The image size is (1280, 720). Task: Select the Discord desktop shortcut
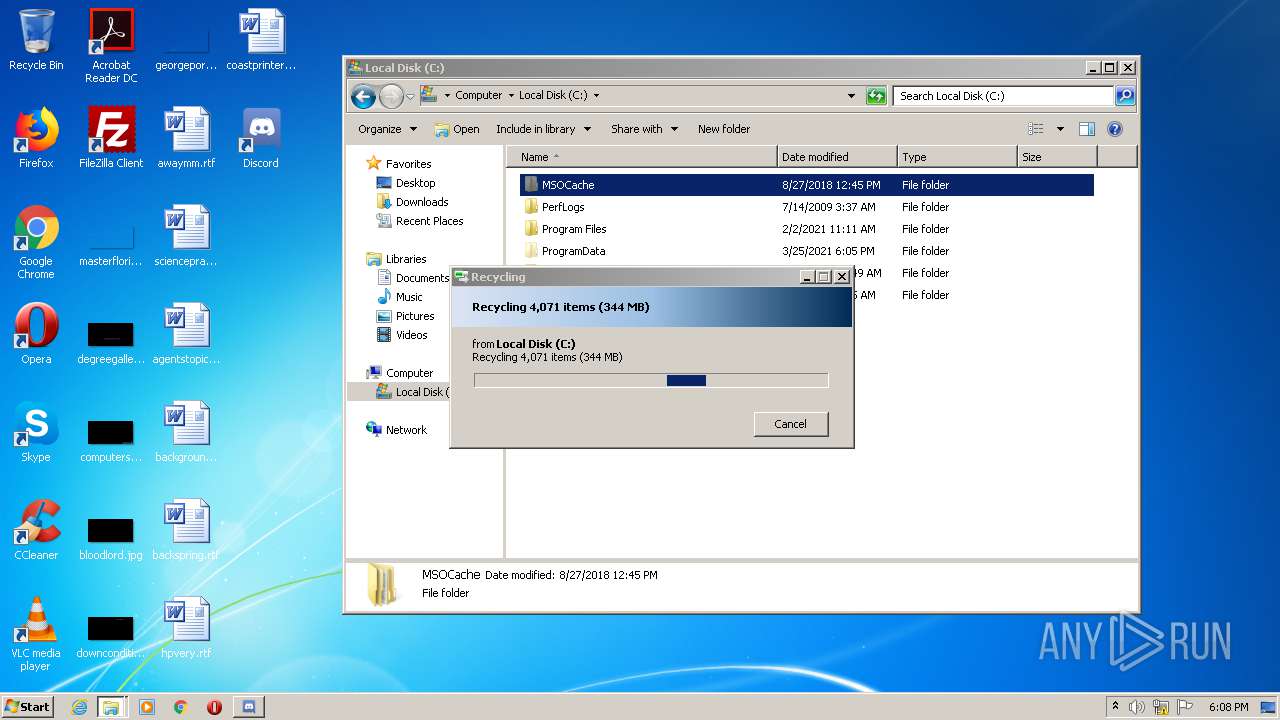[261, 138]
